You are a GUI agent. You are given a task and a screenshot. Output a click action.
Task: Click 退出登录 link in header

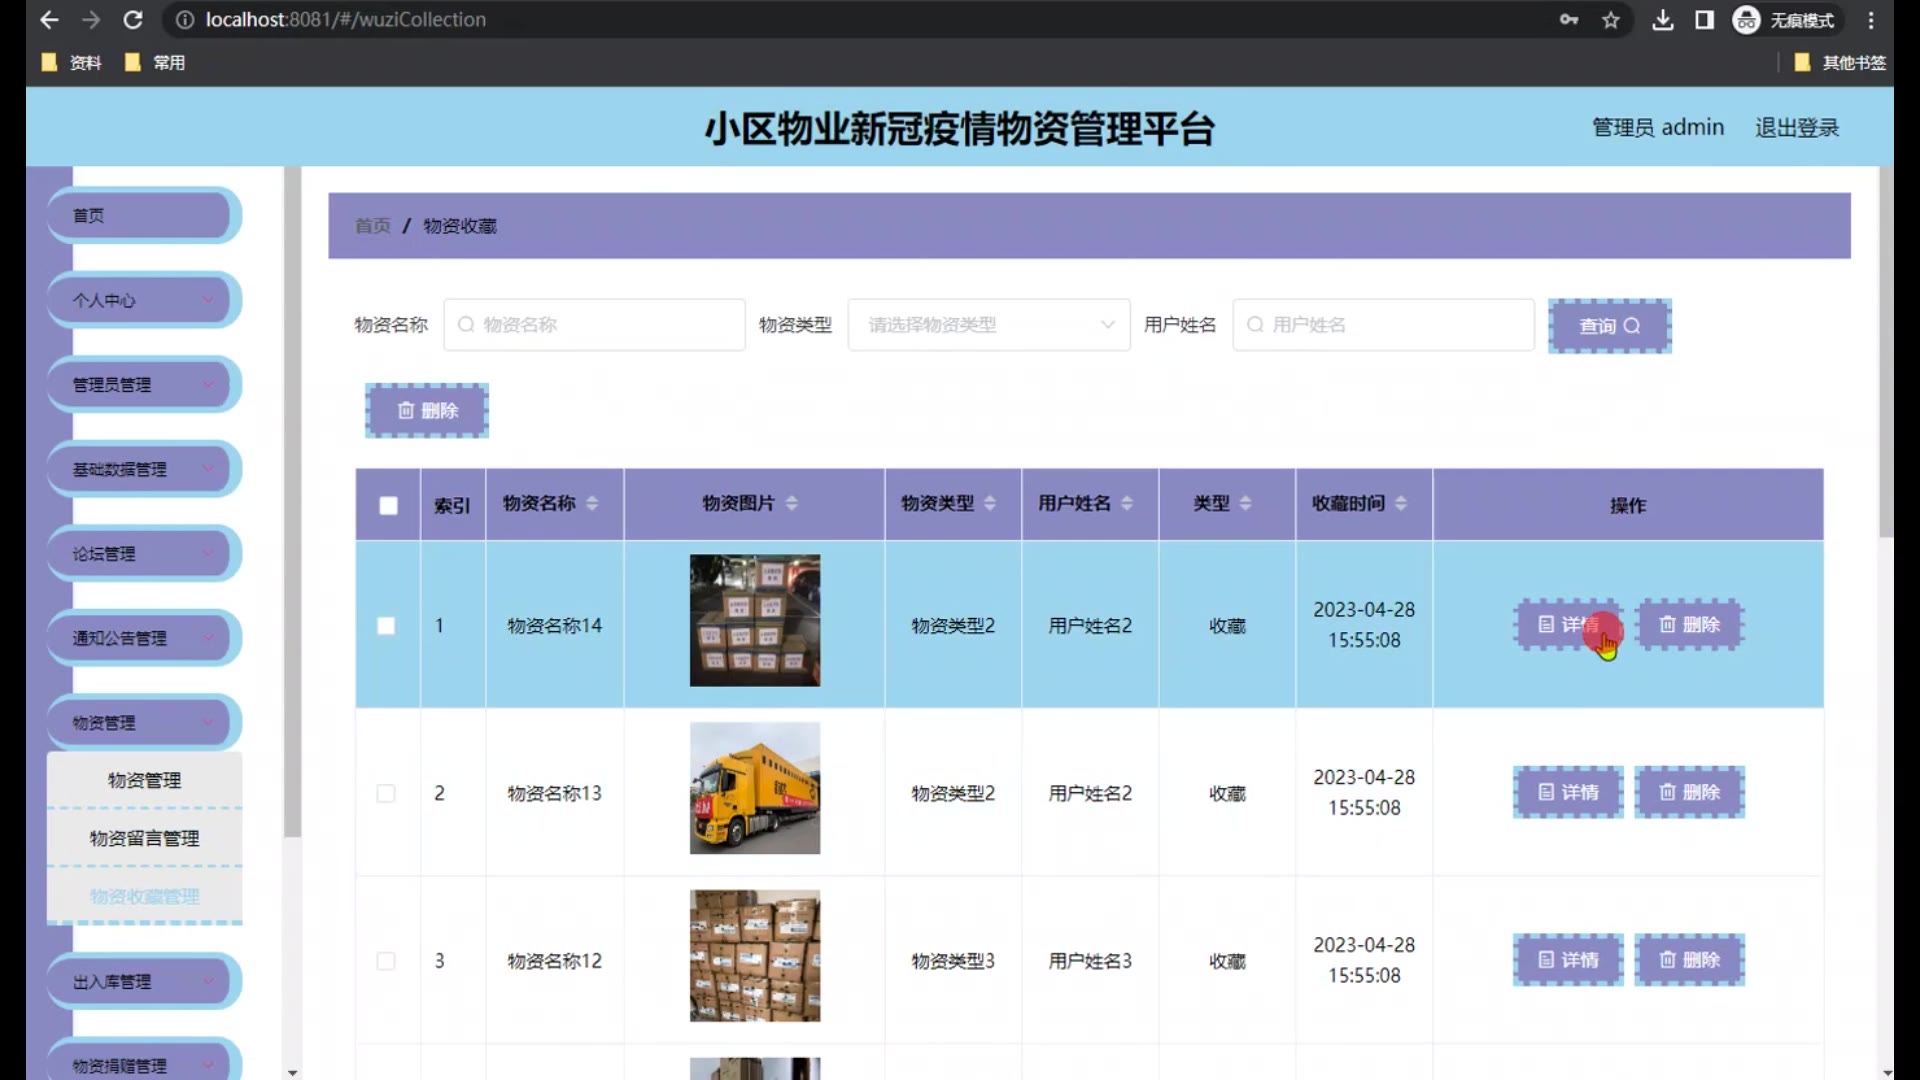point(1797,128)
